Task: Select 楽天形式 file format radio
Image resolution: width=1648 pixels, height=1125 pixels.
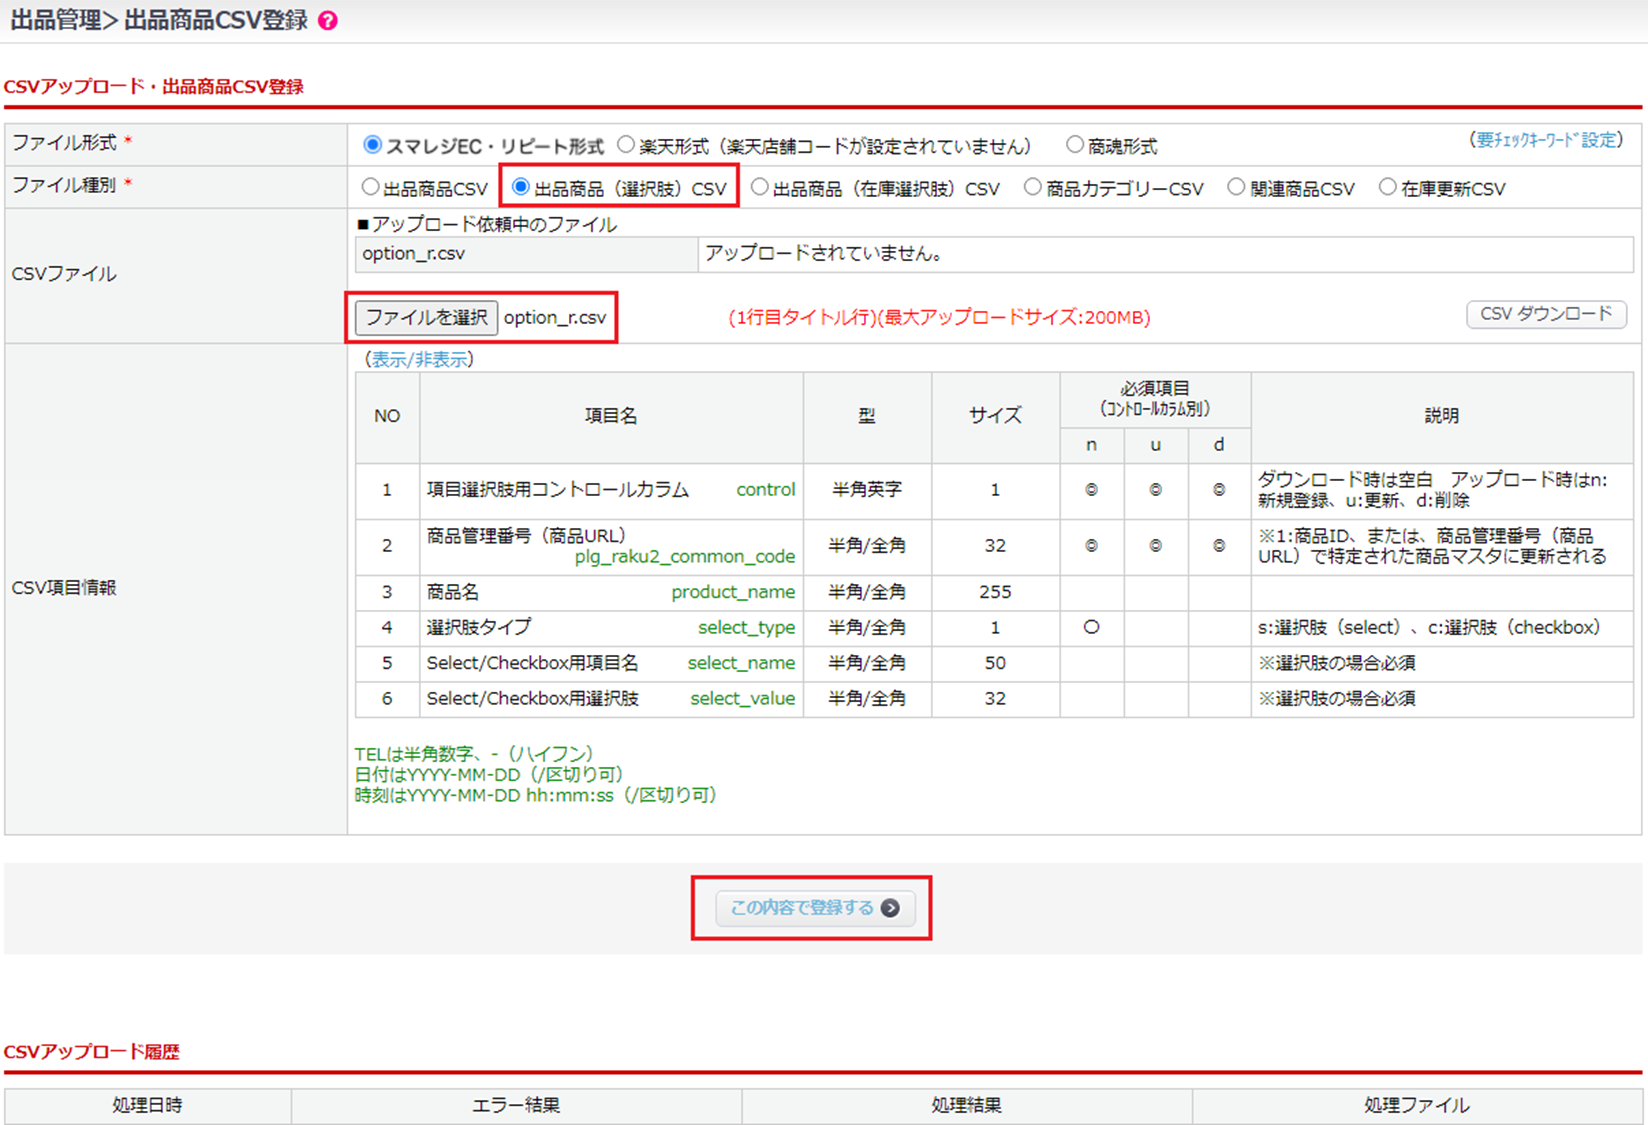Action: click(x=627, y=145)
